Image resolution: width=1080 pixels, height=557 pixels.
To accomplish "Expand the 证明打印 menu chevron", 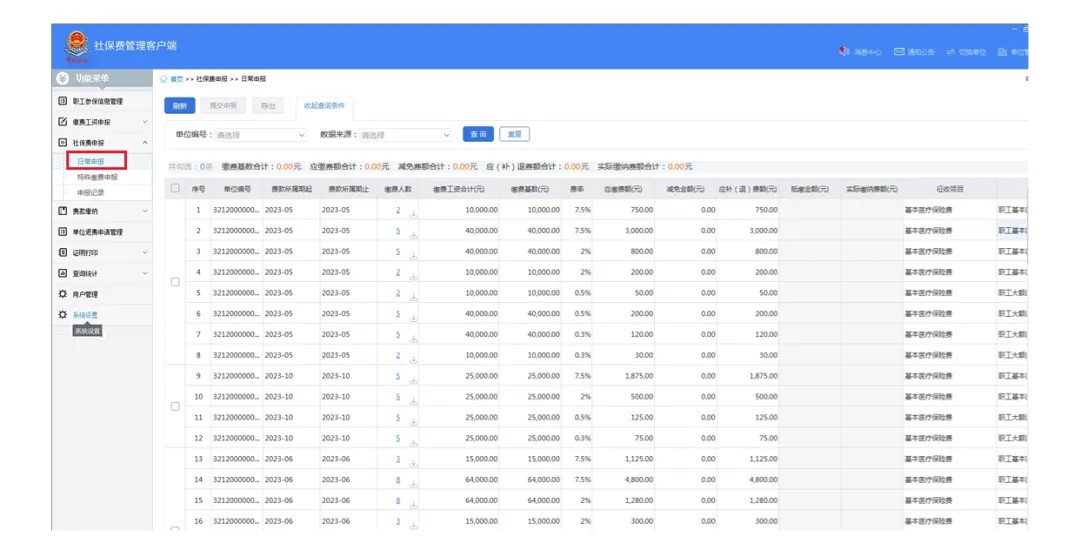I will click(x=145, y=253).
